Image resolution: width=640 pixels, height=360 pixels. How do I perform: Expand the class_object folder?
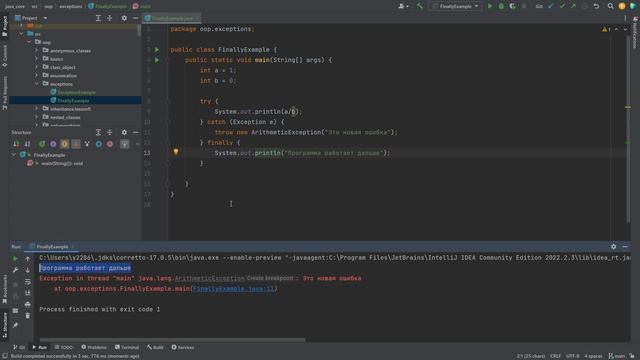pyautogui.click(x=36, y=67)
